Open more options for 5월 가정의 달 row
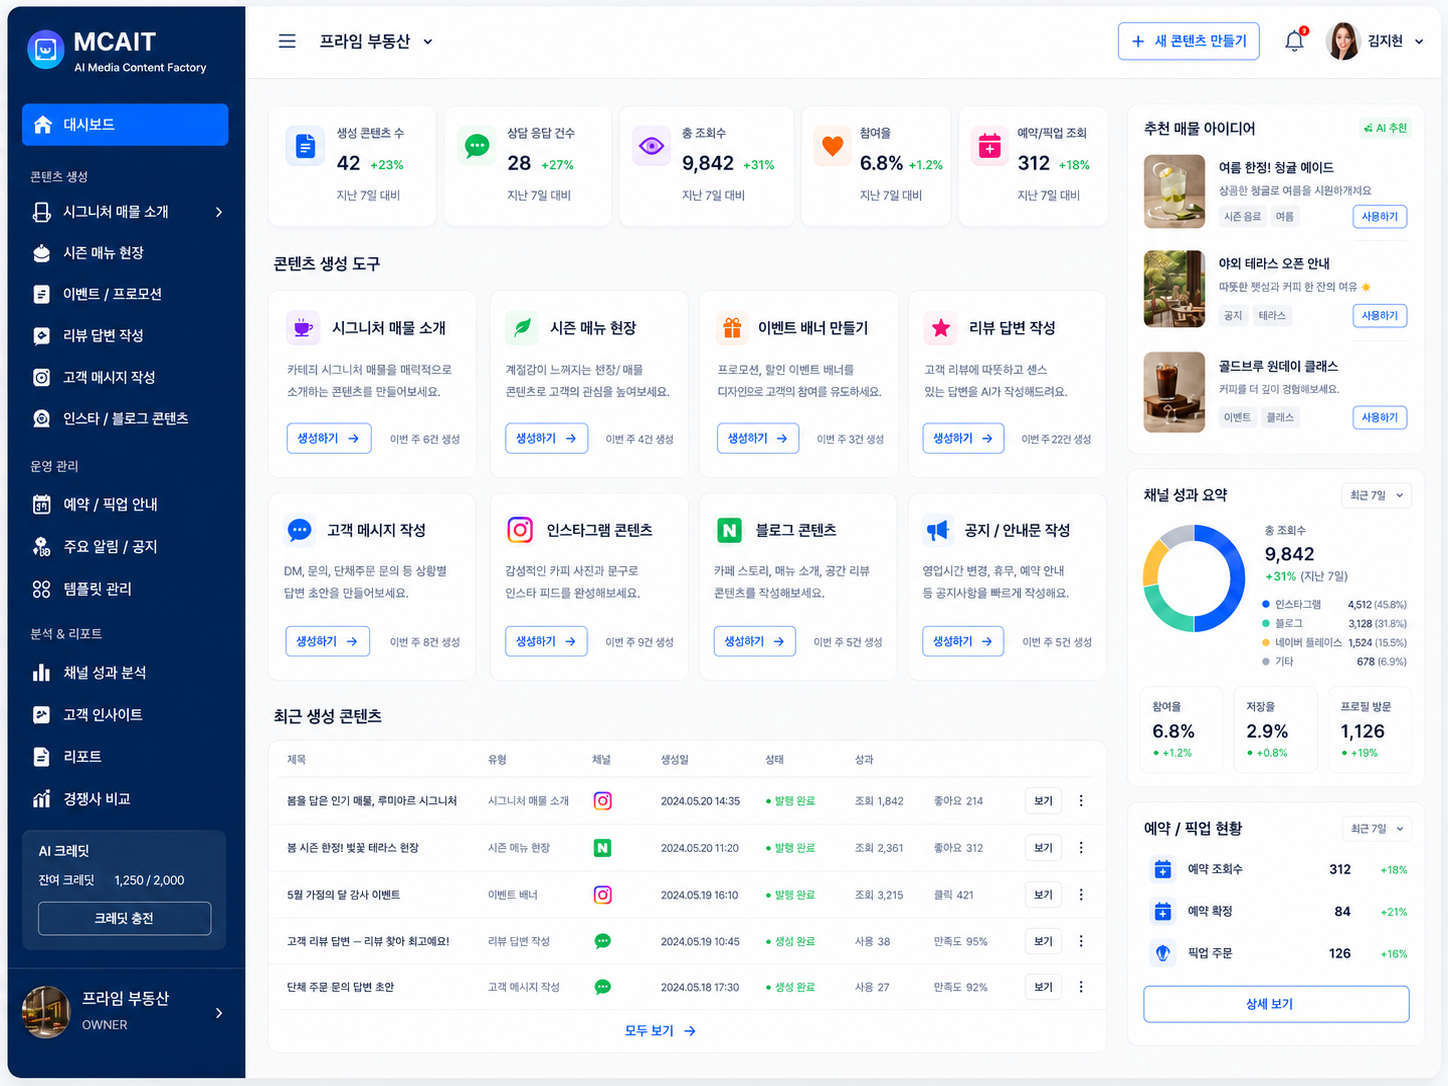 [x=1081, y=895]
